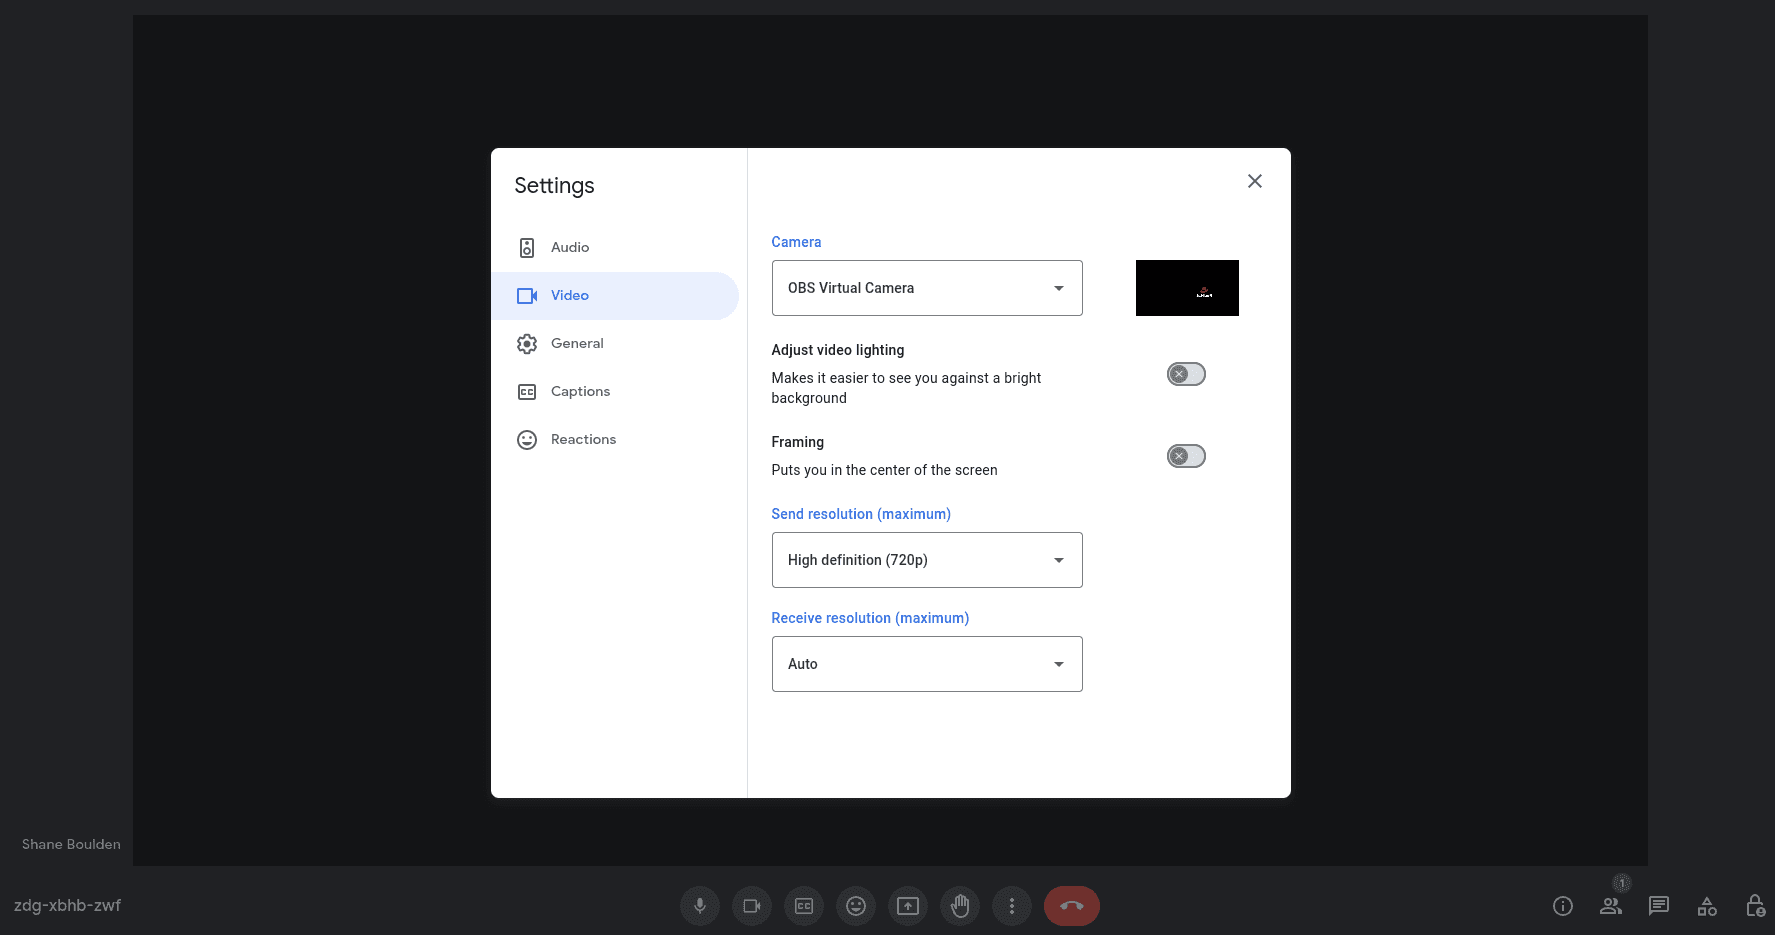This screenshot has width=1775, height=935.
Task: Close the Settings dialog
Action: [1255, 181]
